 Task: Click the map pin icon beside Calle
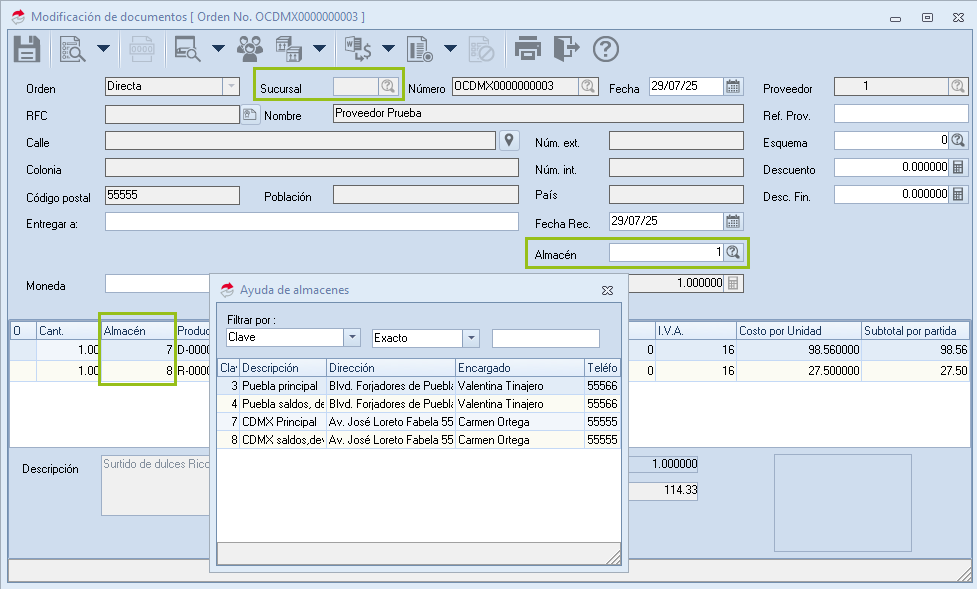coord(509,140)
